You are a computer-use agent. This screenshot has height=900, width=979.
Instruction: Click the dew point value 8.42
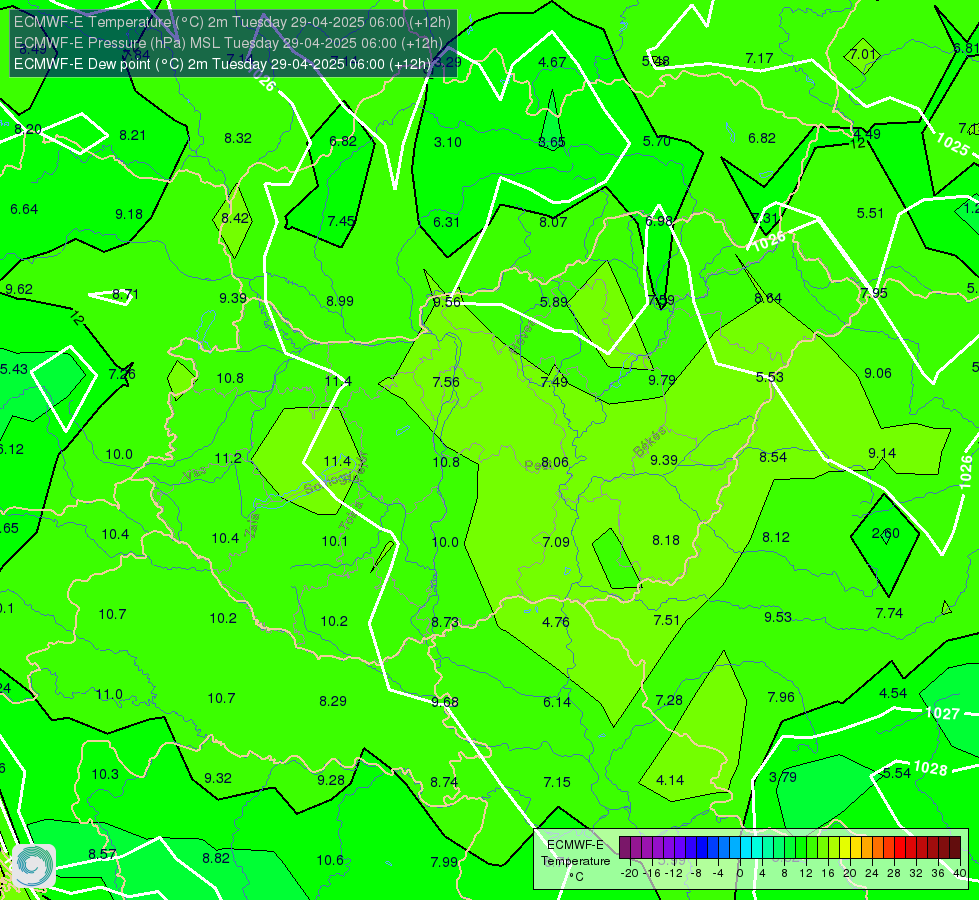click(x=235, y=219)
